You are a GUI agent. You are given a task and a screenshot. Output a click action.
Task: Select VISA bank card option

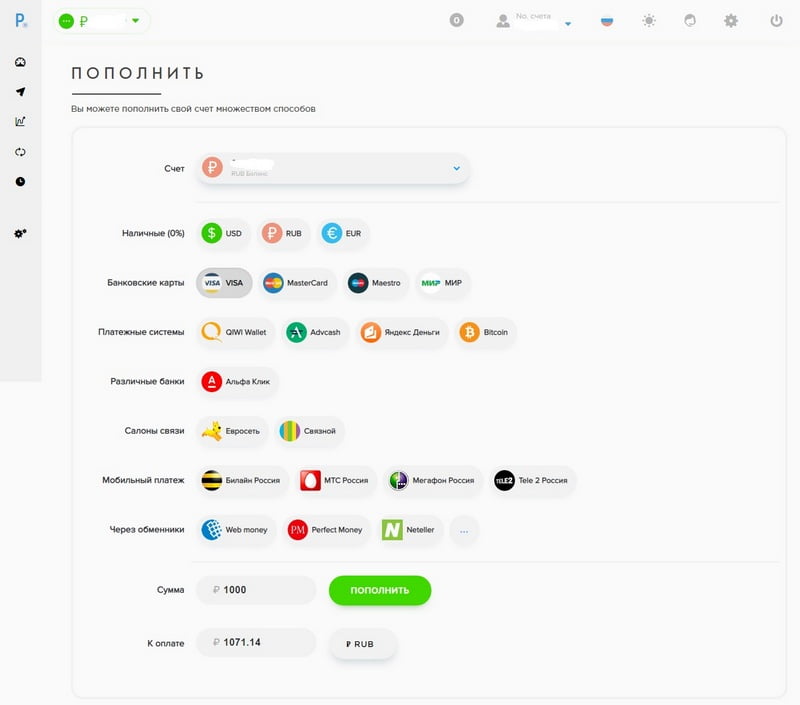[x=224, y=283]
